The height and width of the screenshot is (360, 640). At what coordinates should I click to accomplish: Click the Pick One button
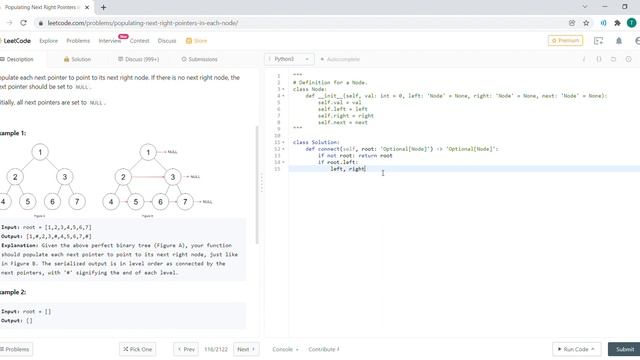138,349
